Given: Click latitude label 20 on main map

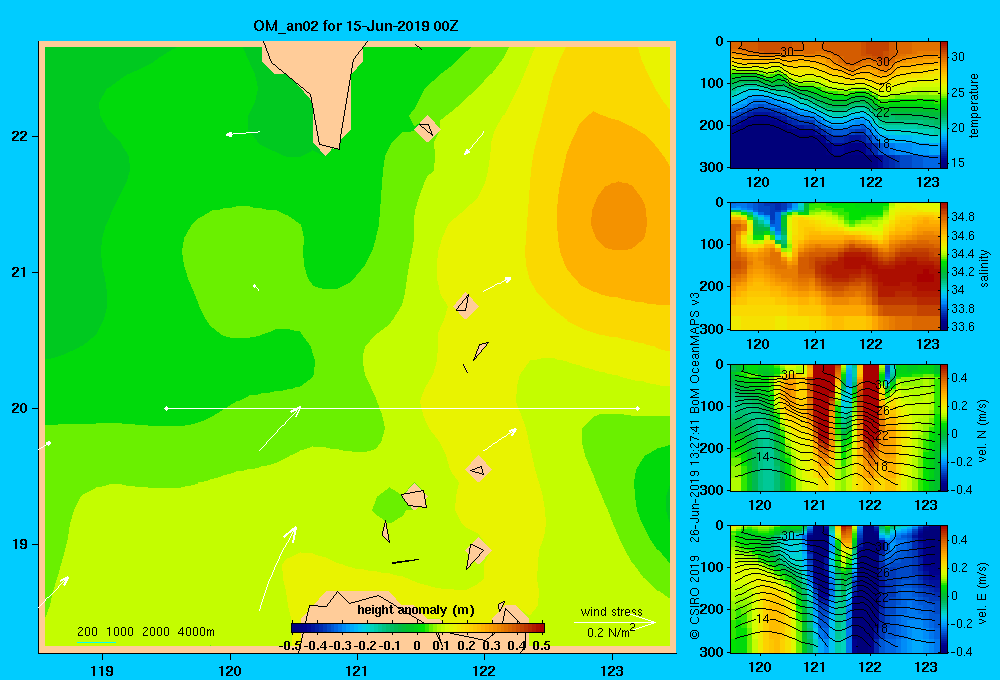Looking at the screenshot, I should pyautogui.click(x=20, y=408).
